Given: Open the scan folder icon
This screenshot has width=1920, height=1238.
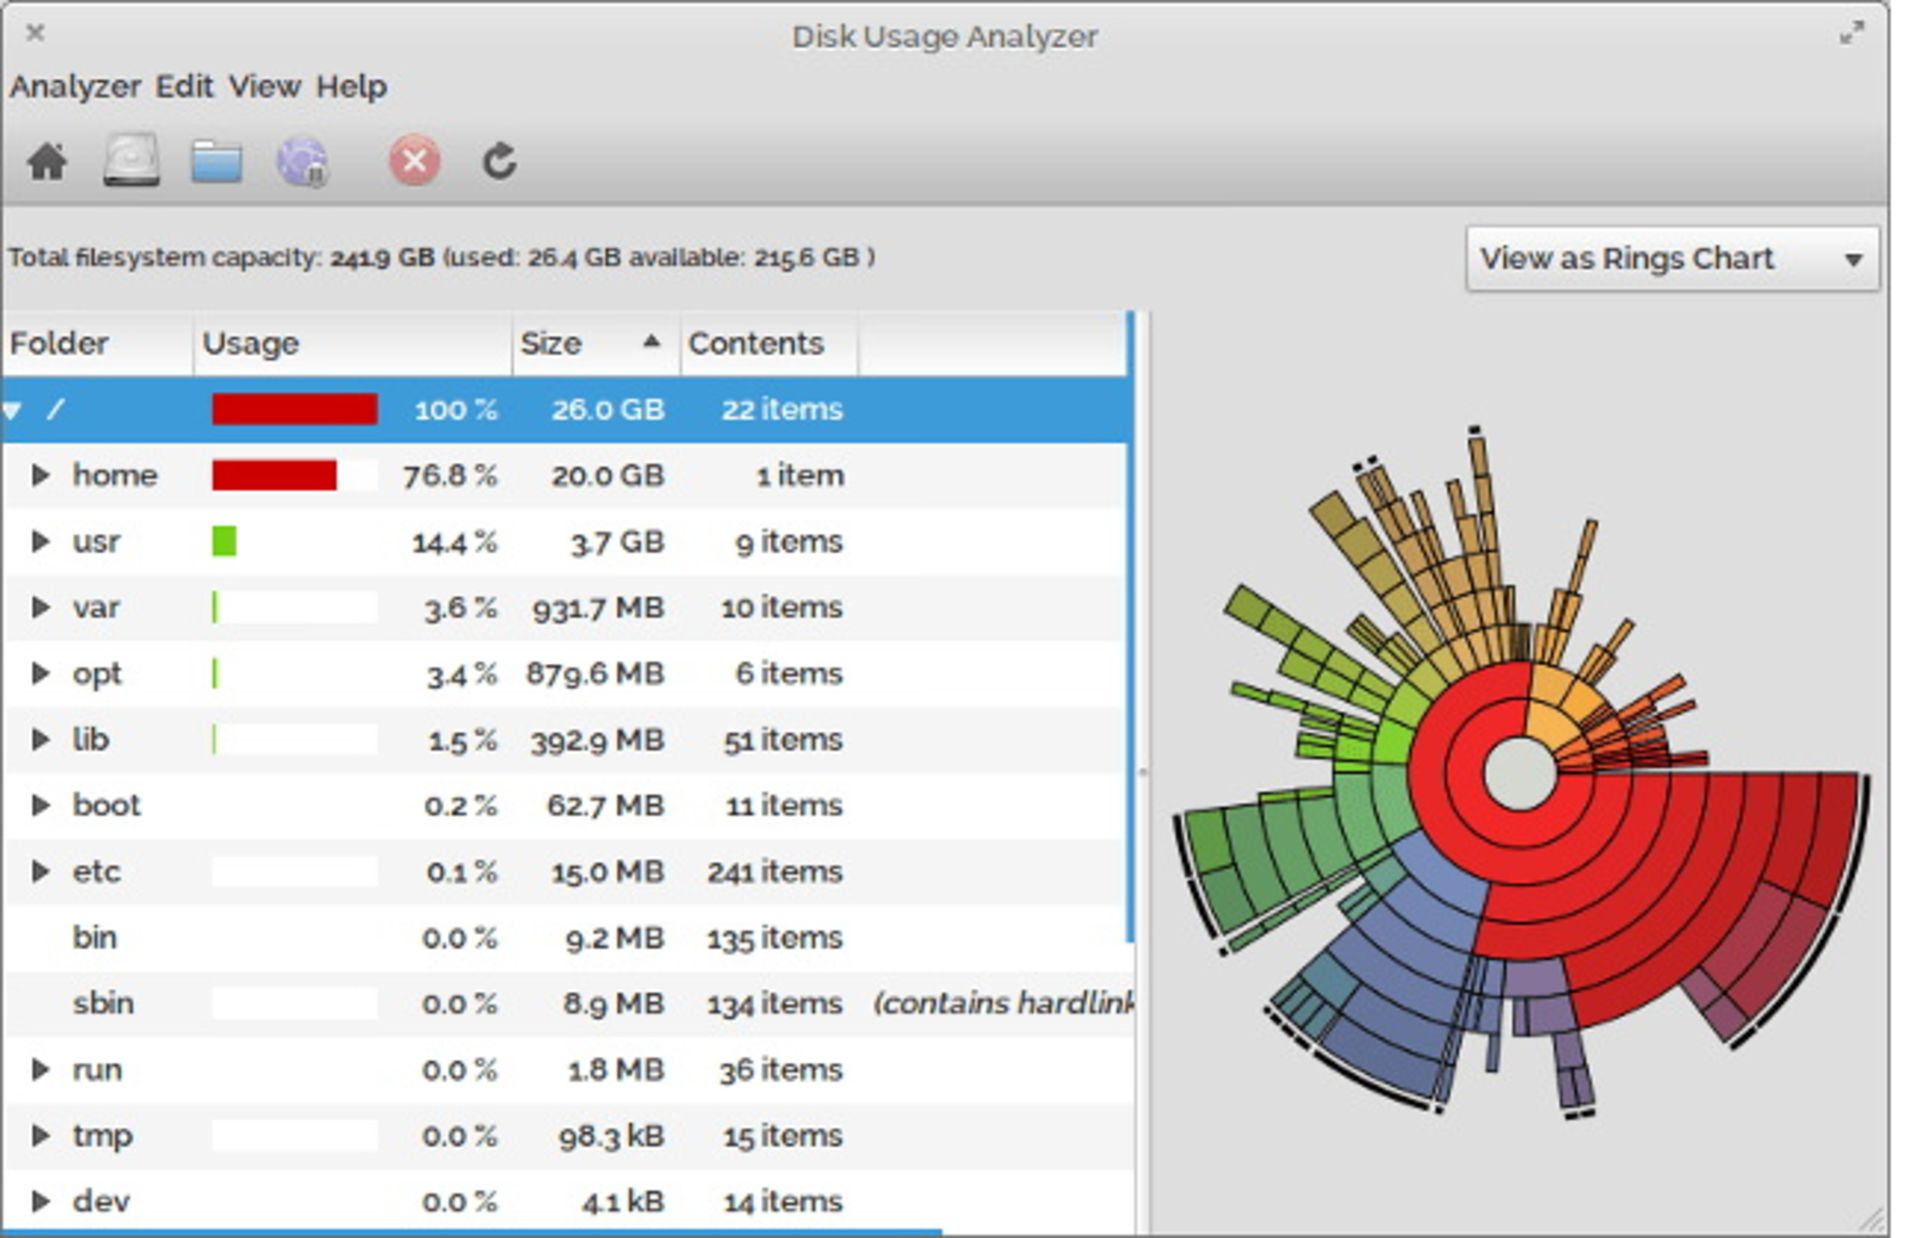Looking at the screenshot, I should click(216, 161).
